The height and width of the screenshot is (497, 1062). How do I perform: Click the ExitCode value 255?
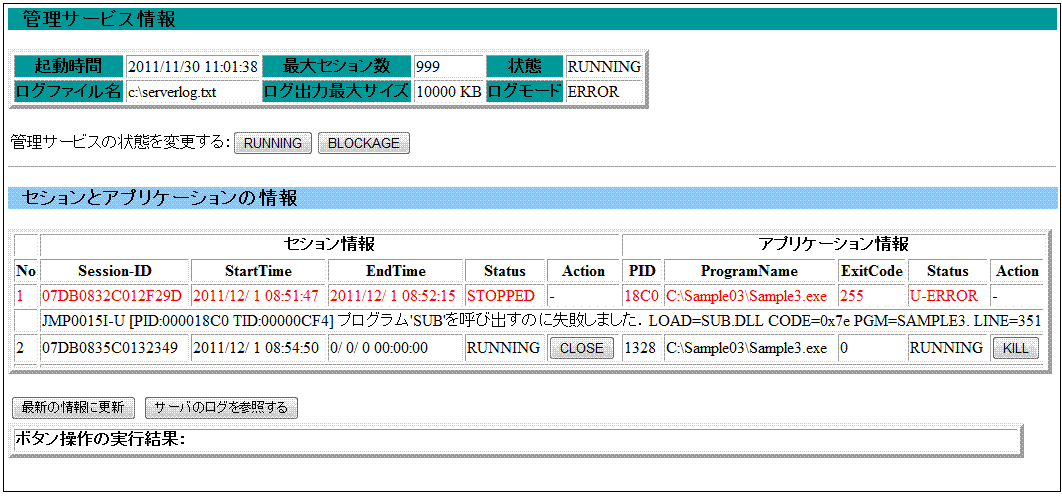click(851, 296)
